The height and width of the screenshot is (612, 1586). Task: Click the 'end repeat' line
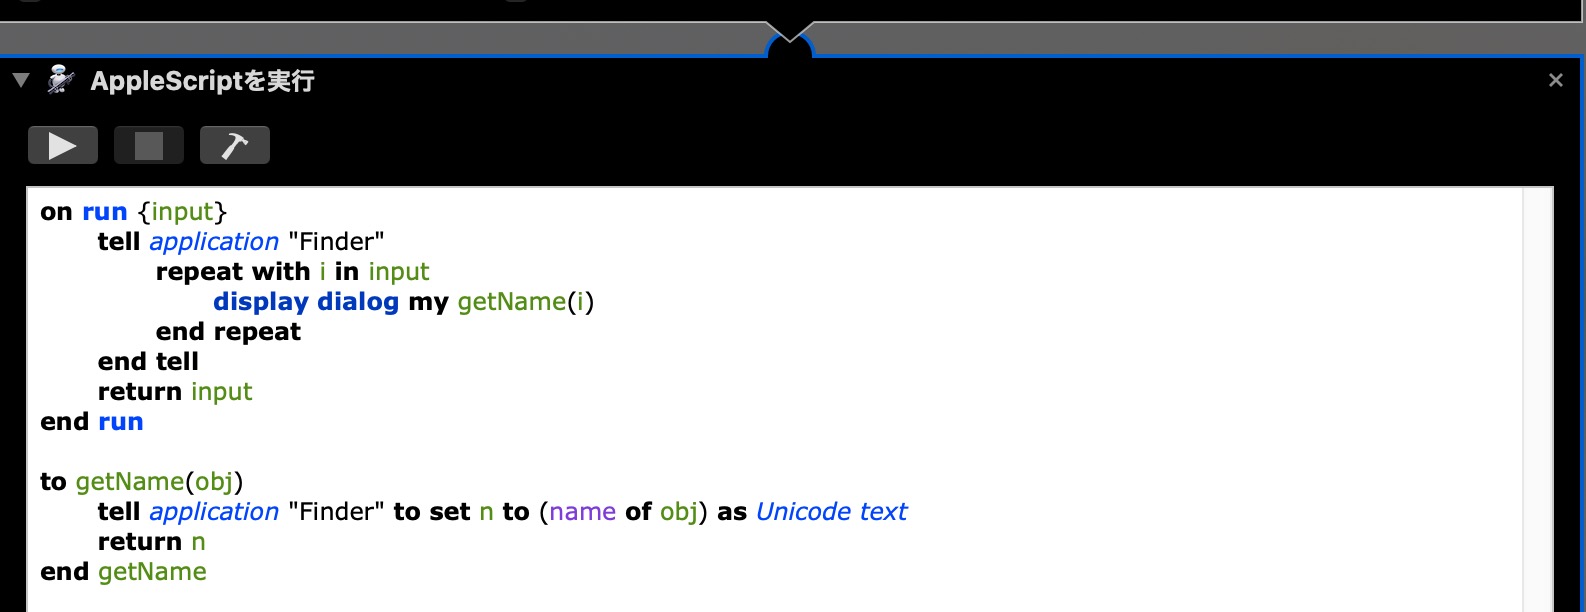pyautogui.click(x=228, y=332)
